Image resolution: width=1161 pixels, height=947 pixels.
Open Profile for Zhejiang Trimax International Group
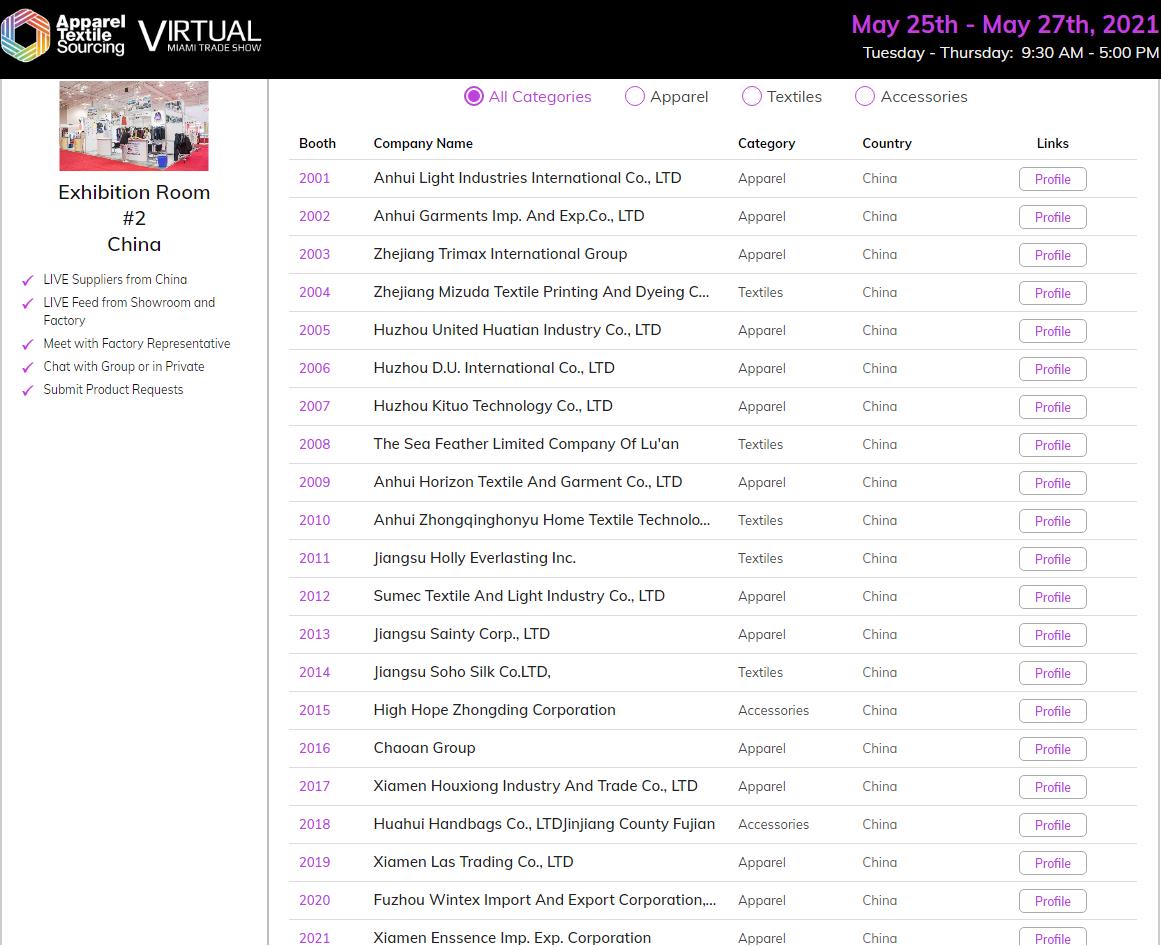[1052, 255]
